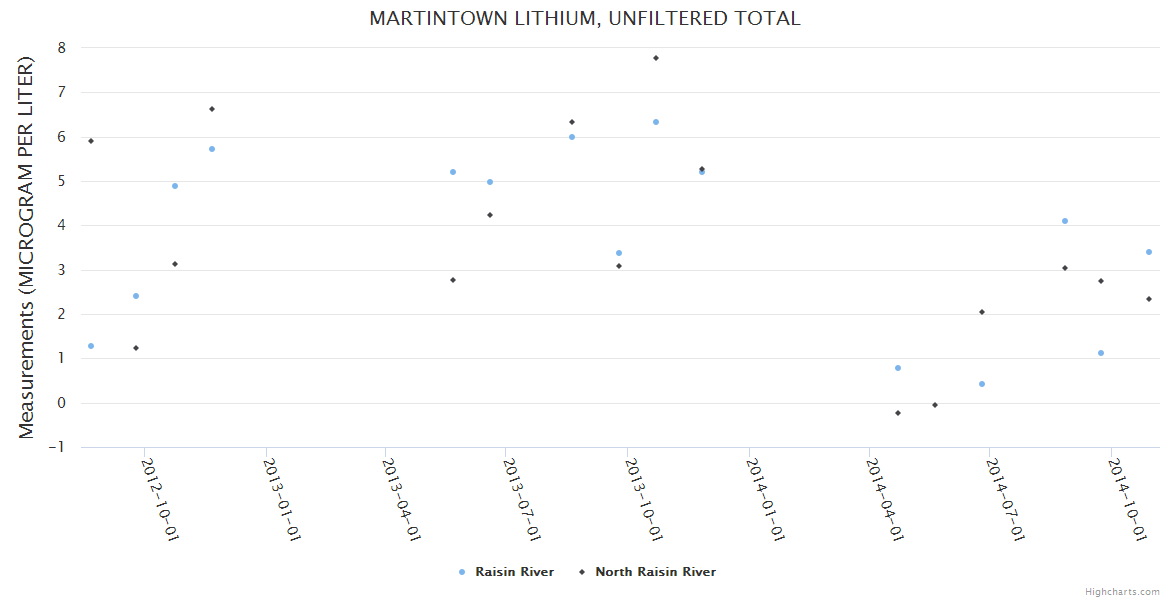The width and height of the screenshot is (1170, 600).
Task: Select the North Raisin River point below zero
Action: [898, 413]
